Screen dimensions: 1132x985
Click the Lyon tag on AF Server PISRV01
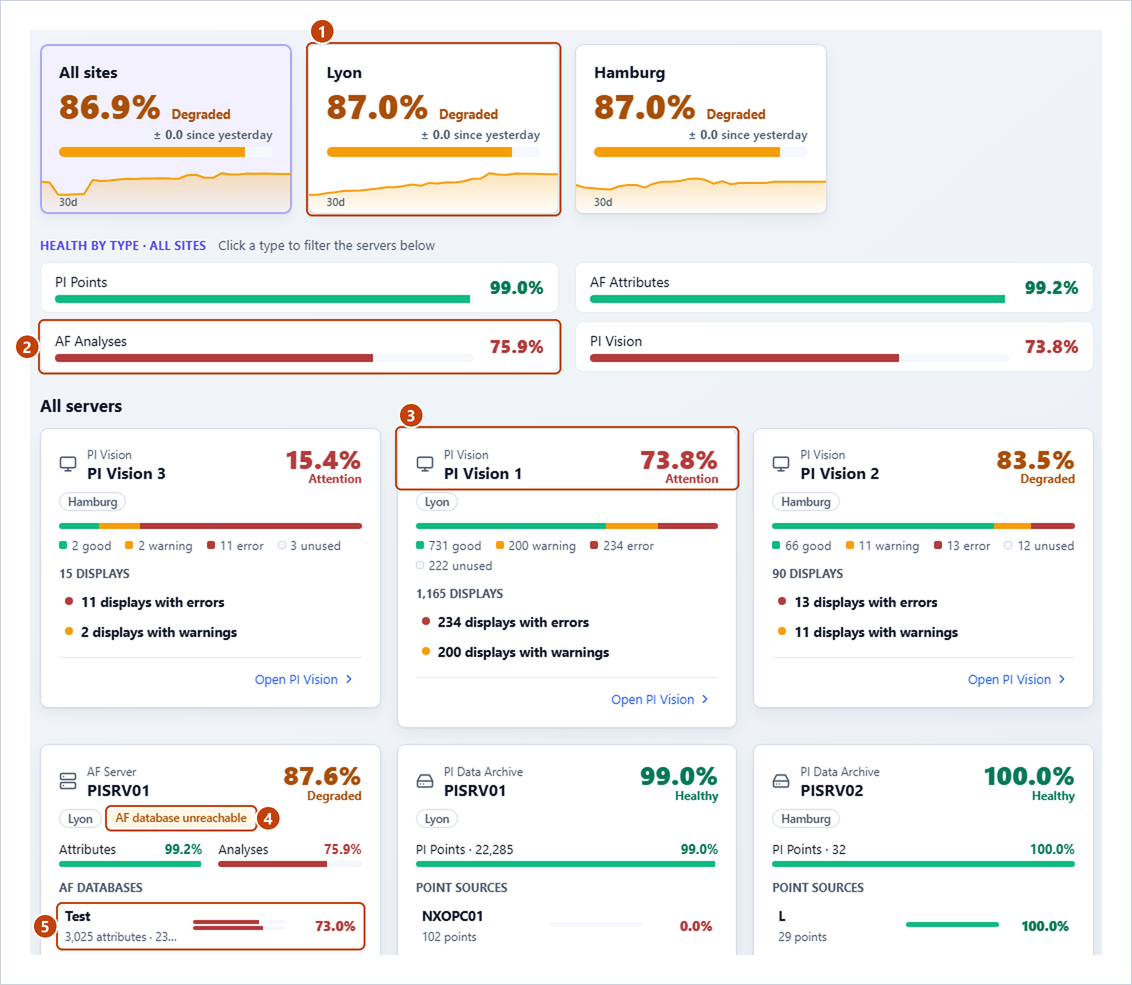point(79,819)
